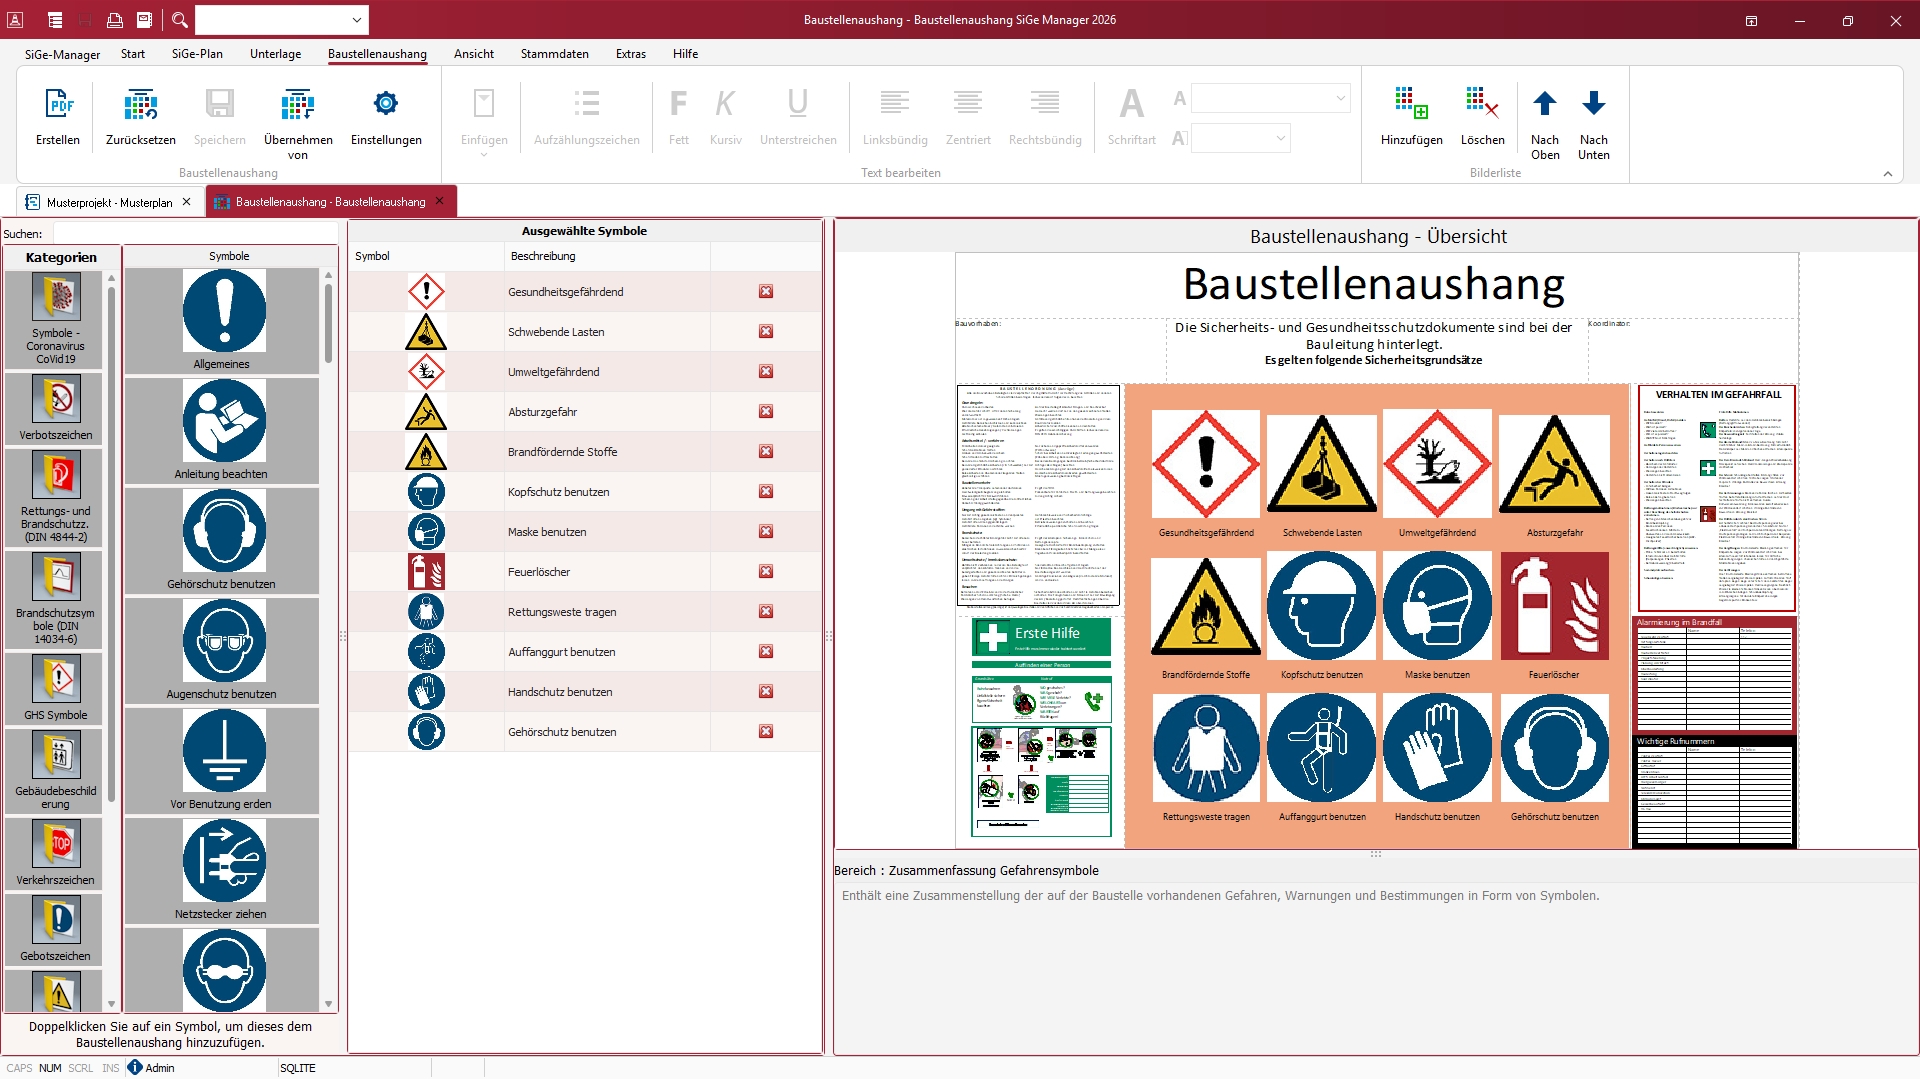Remove Schwebende Lasten from selected symbols
The image size is (1920, 1080).
click(766, 332)
